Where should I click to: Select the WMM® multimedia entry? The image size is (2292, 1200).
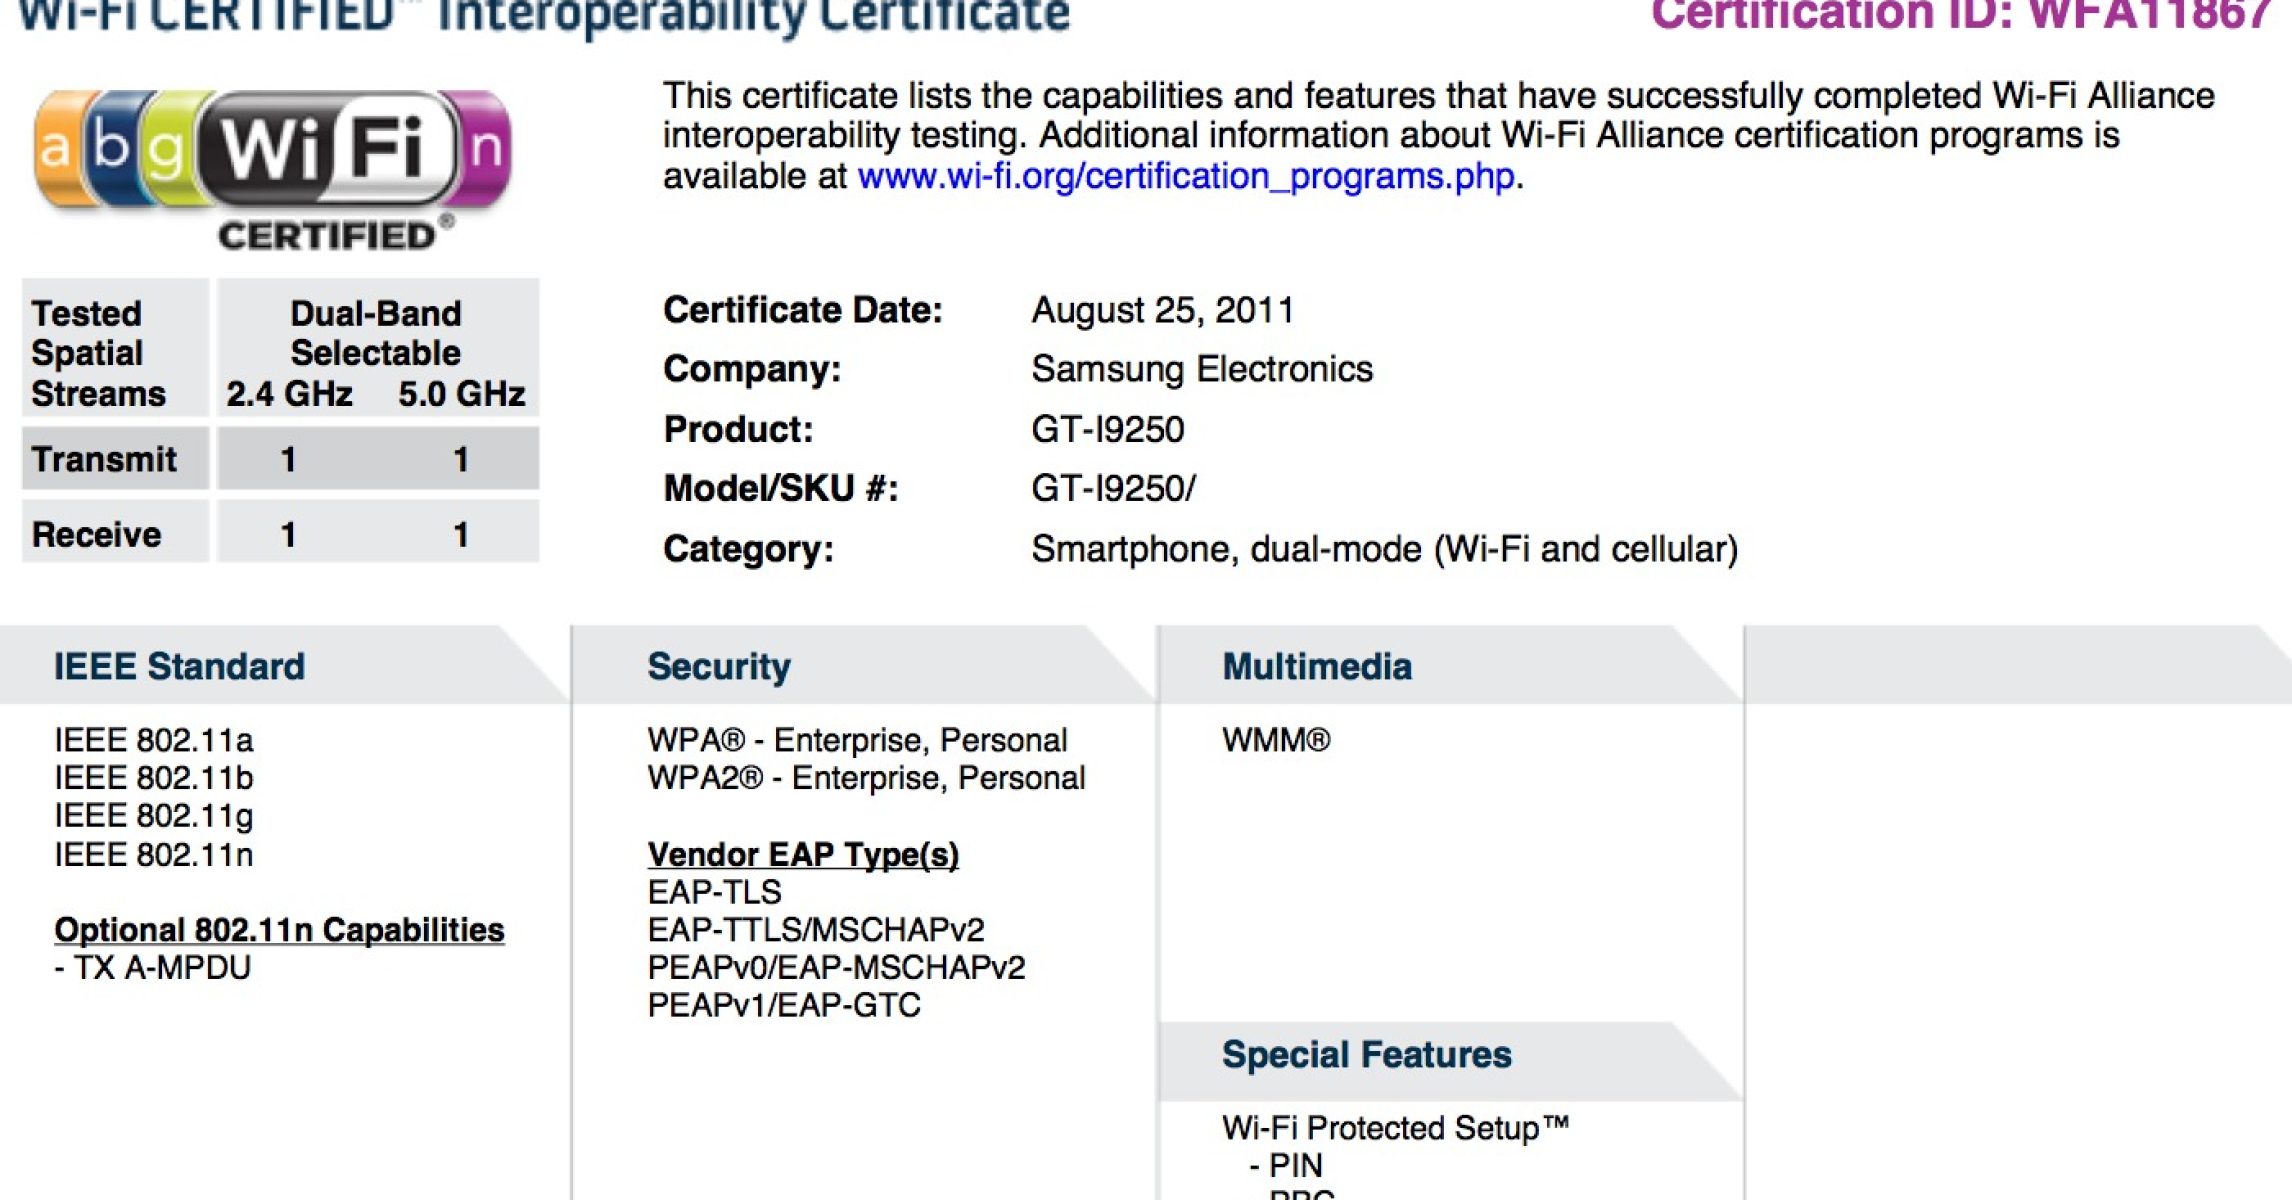click(x=1276, y=741)
